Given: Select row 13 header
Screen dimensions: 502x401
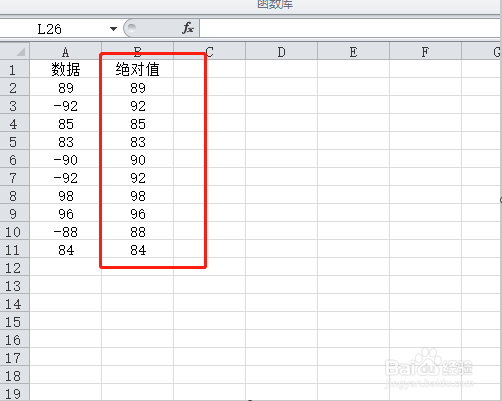Looking at the screenshot, I should (x=15, y=285).
